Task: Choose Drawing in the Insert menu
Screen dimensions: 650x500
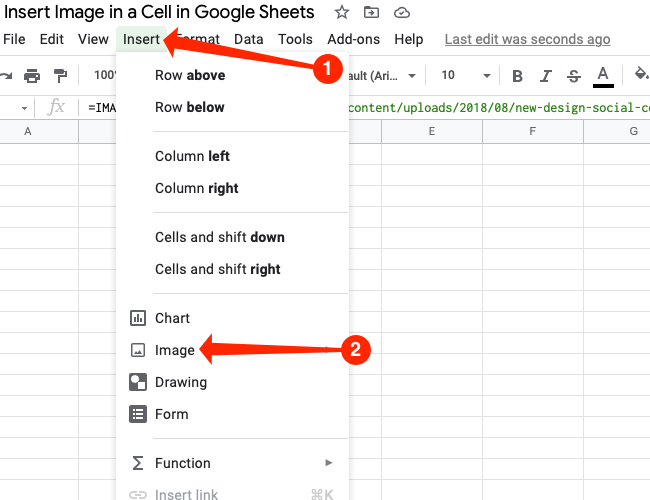Action: coord(180,382)
